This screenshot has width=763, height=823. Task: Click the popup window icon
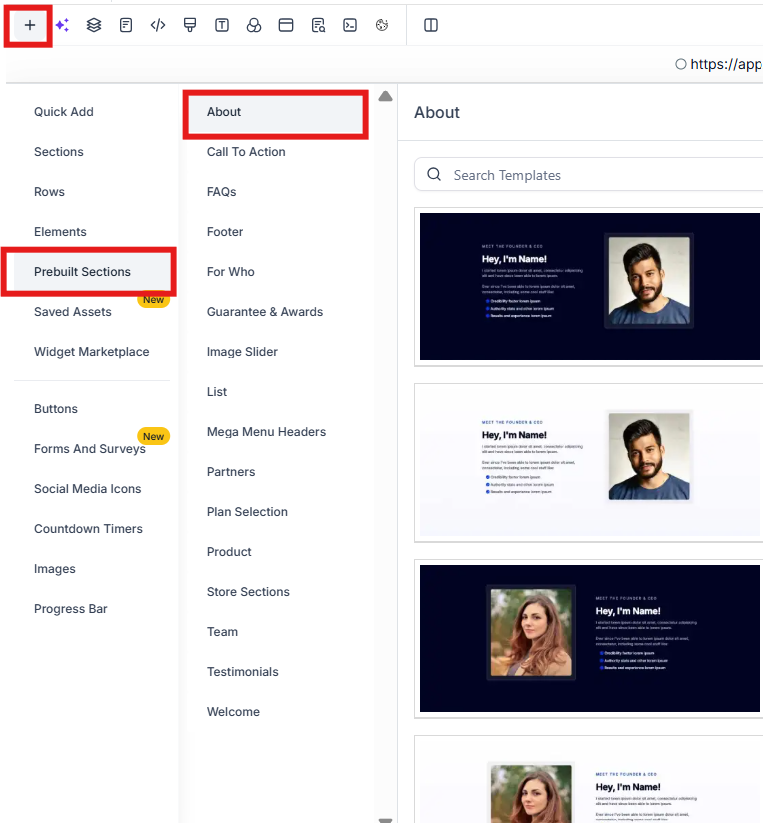[286, 25]
